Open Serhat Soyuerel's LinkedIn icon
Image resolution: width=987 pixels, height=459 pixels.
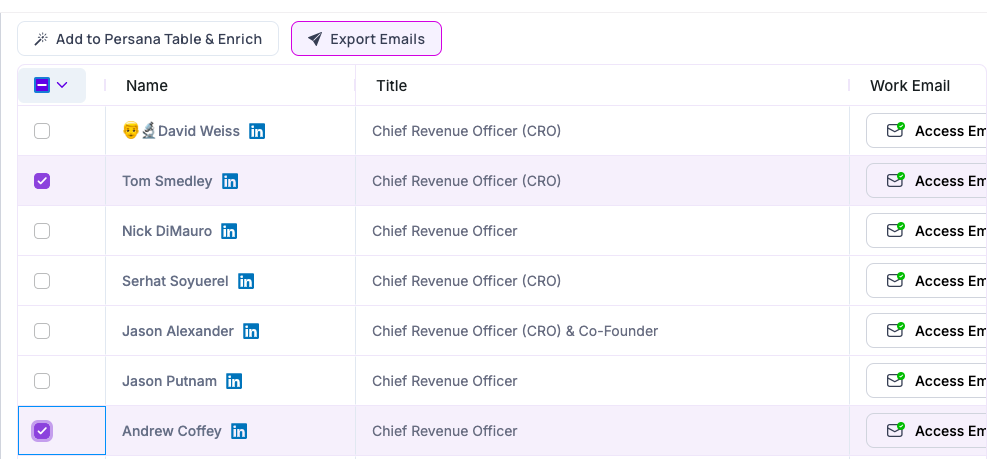pyautogui.click(x=246, y=281)
